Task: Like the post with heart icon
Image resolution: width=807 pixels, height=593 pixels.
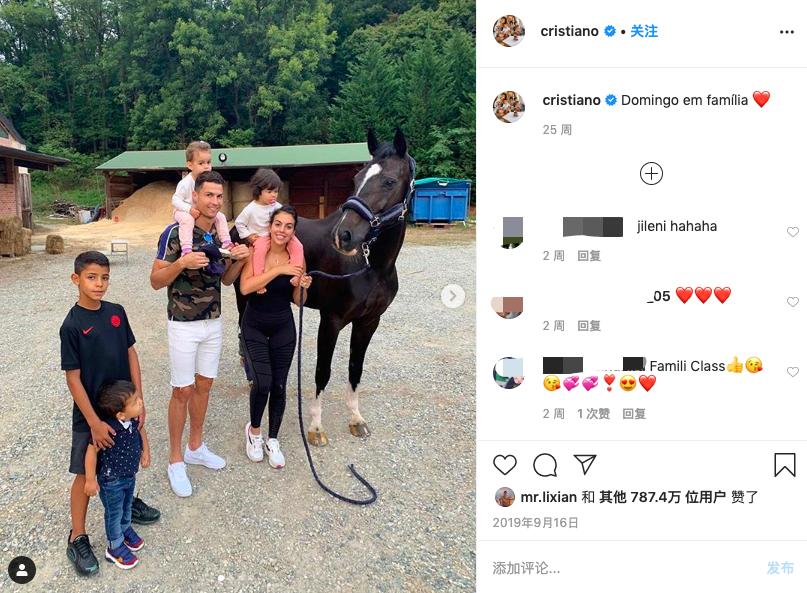Action: (504, 465)
